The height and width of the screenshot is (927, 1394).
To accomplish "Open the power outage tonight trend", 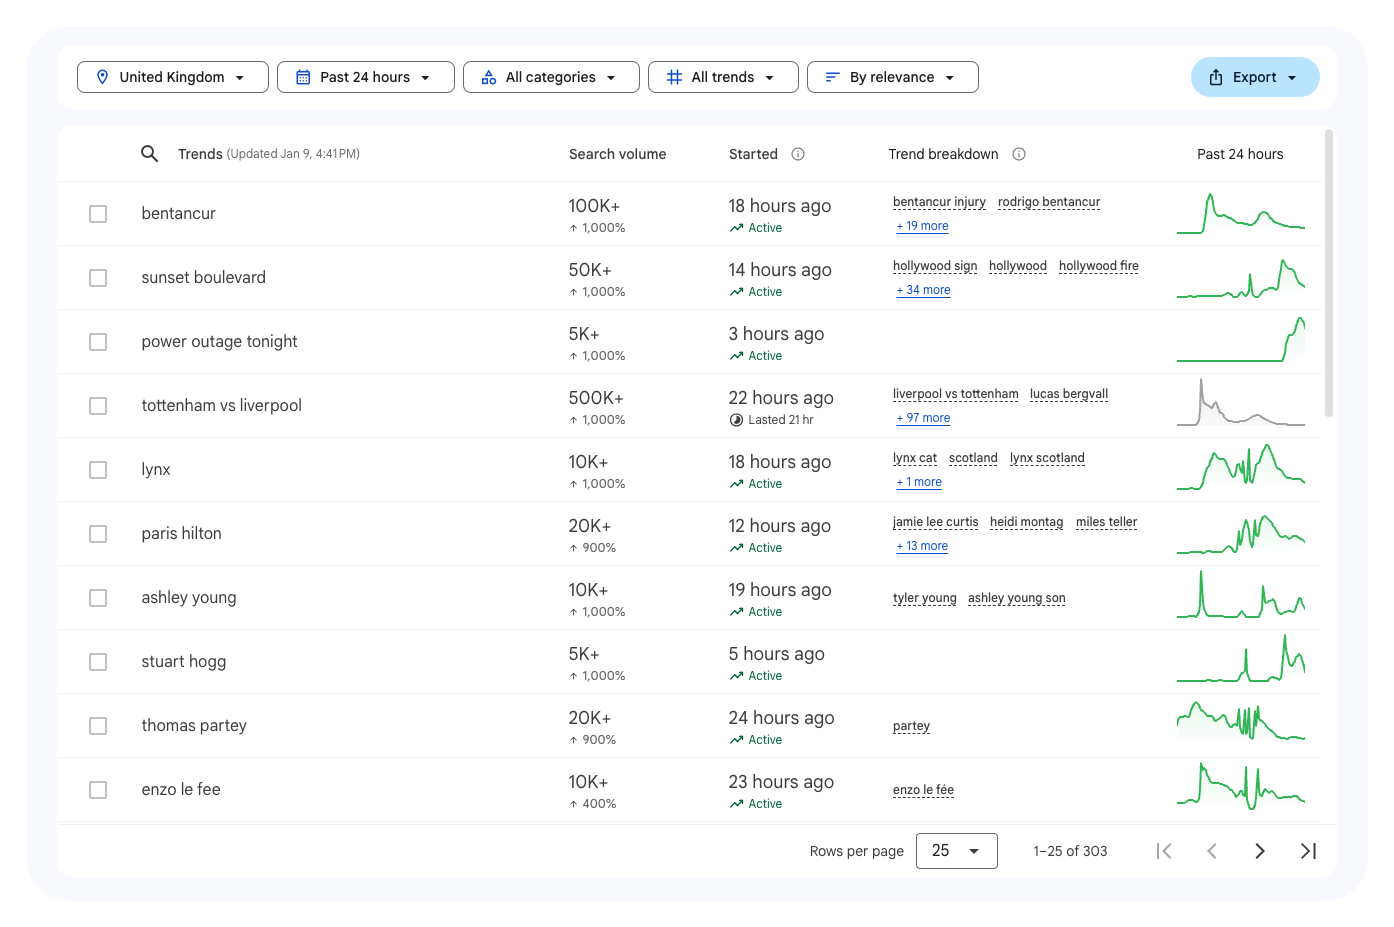I will pyautogui.click(x=219, y=342).
